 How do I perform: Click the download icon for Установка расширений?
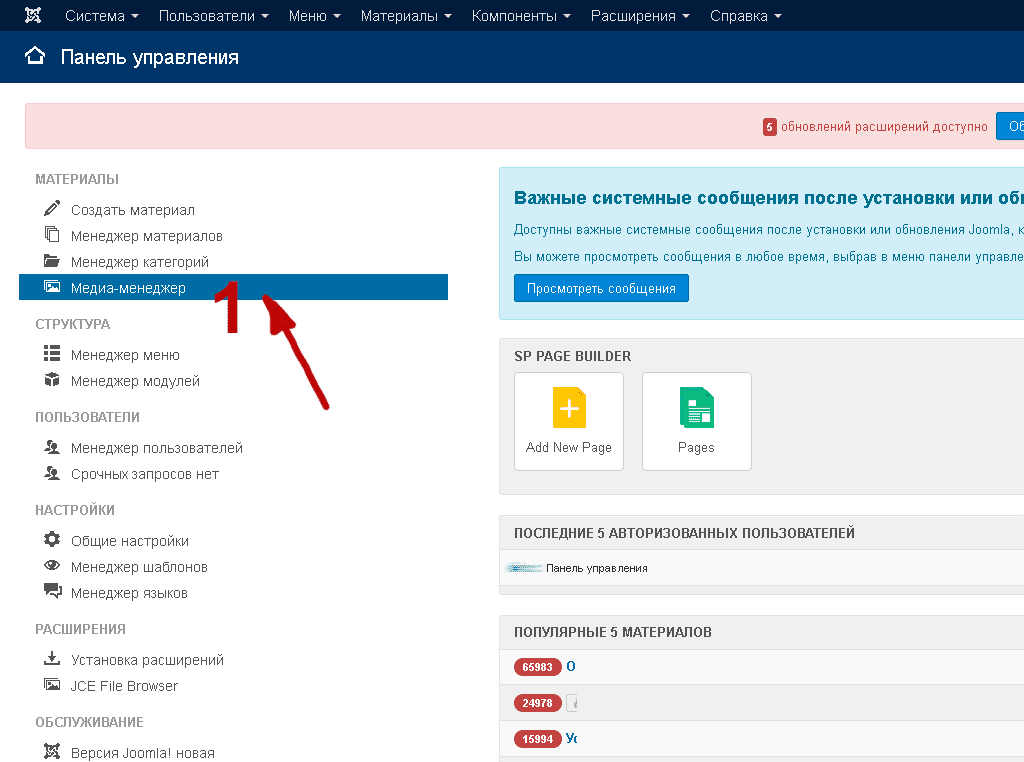click(52, 659)
